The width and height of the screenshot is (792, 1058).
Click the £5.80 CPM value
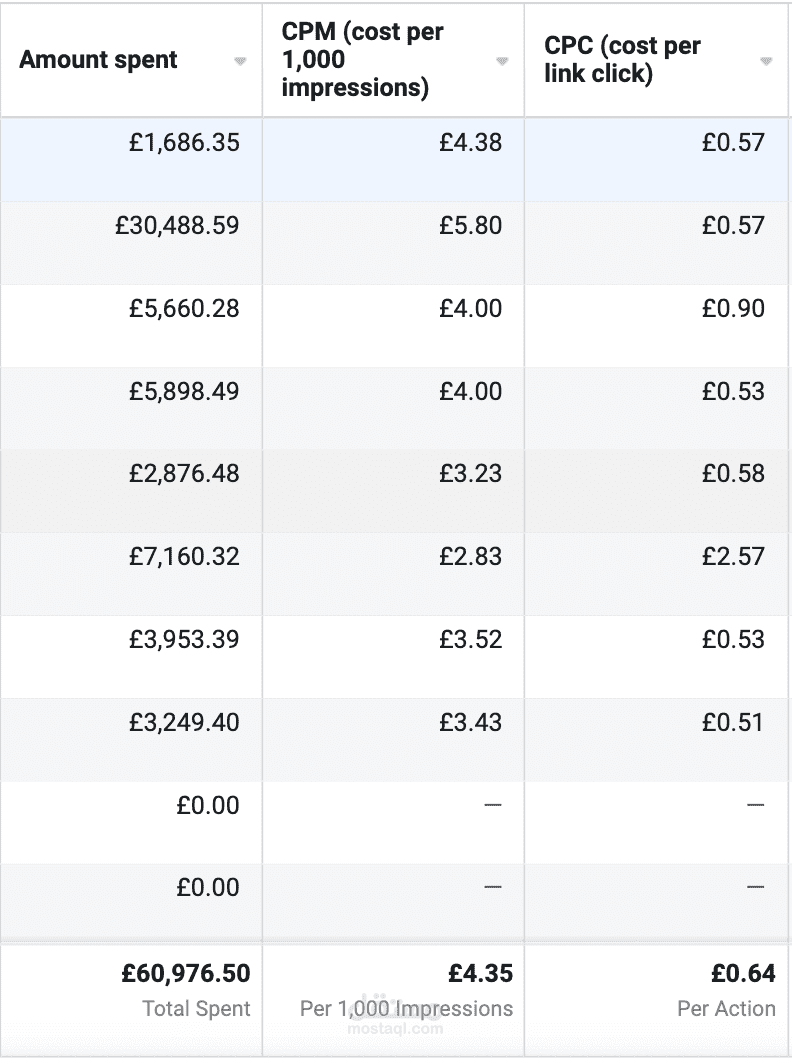(470, 225)
